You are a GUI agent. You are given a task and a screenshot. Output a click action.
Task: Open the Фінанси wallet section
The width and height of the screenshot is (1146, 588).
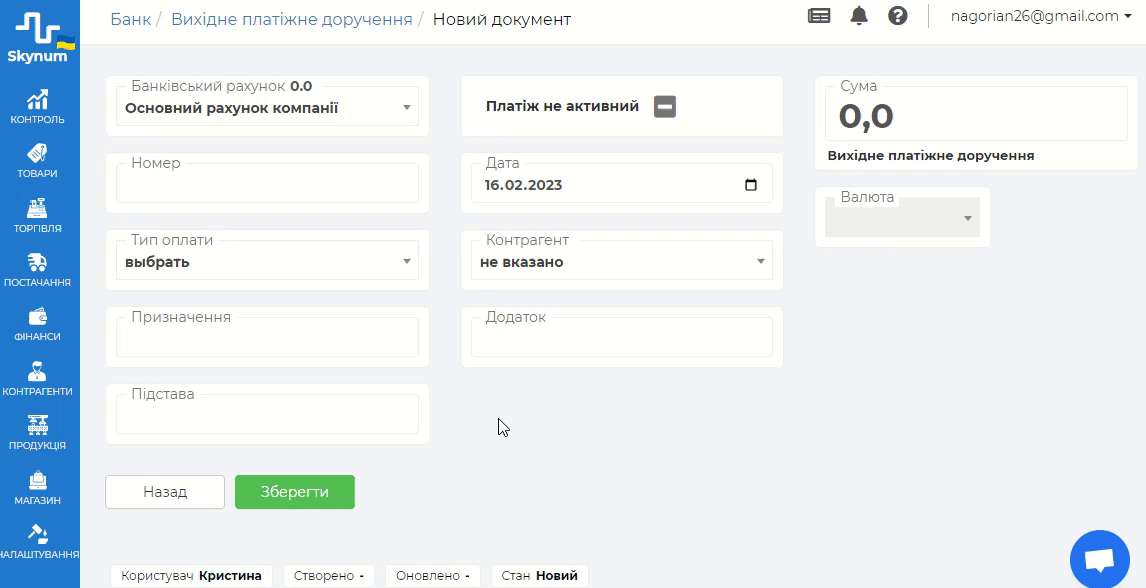pos(38,325)
